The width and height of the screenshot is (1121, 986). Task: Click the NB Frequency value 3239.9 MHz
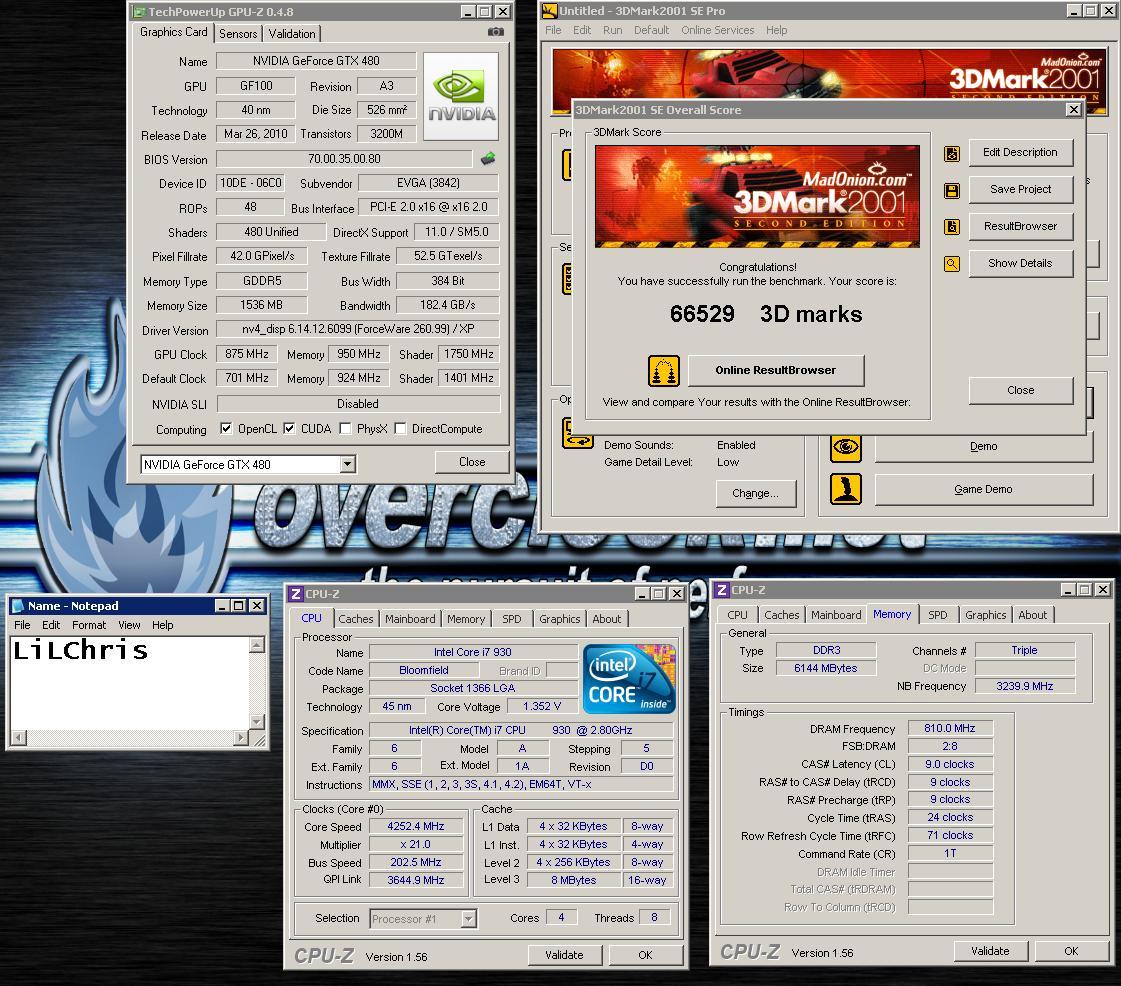[1024, 686]
